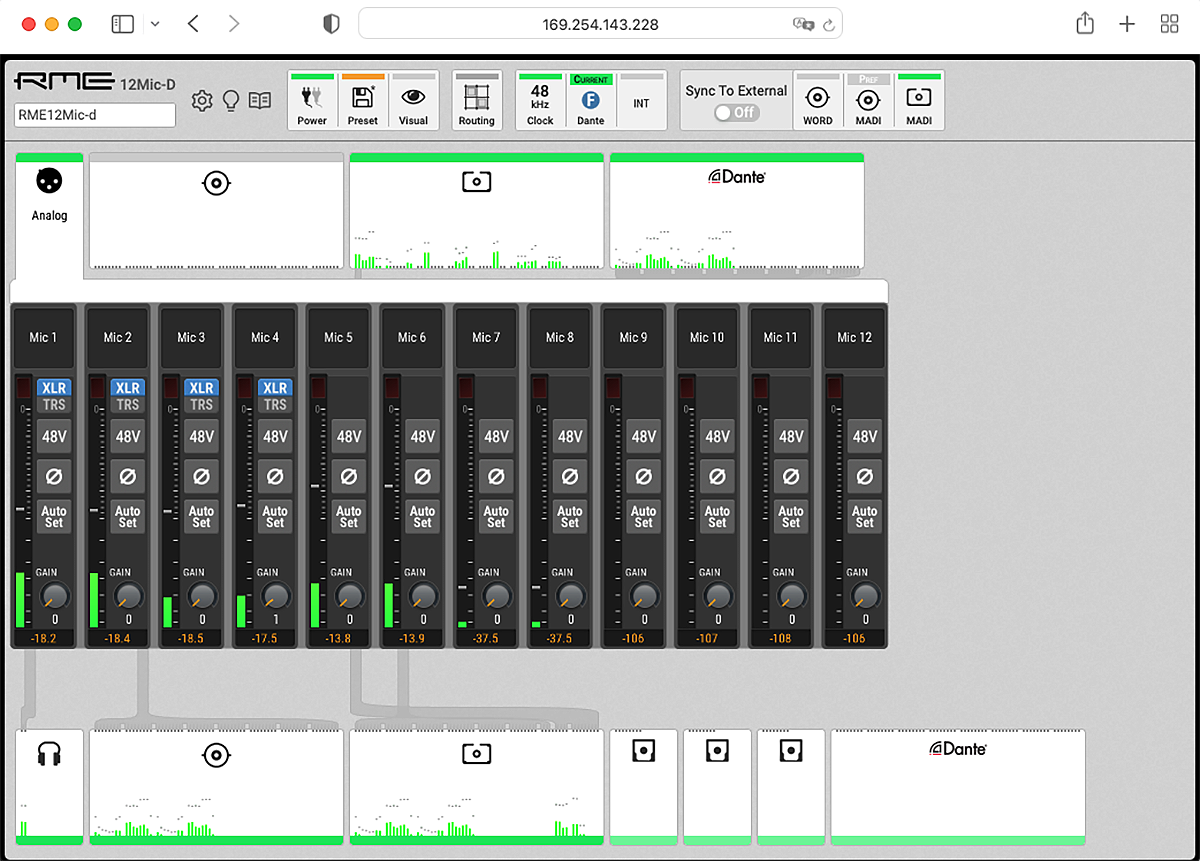Open the device settings gear
The width and height of the screenshot is (1200, 861).
coord(201,100)
